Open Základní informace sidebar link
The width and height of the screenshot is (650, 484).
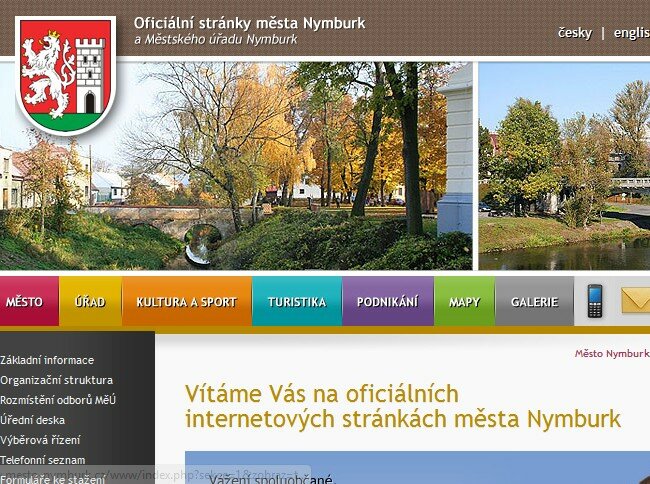pos(47,360)
